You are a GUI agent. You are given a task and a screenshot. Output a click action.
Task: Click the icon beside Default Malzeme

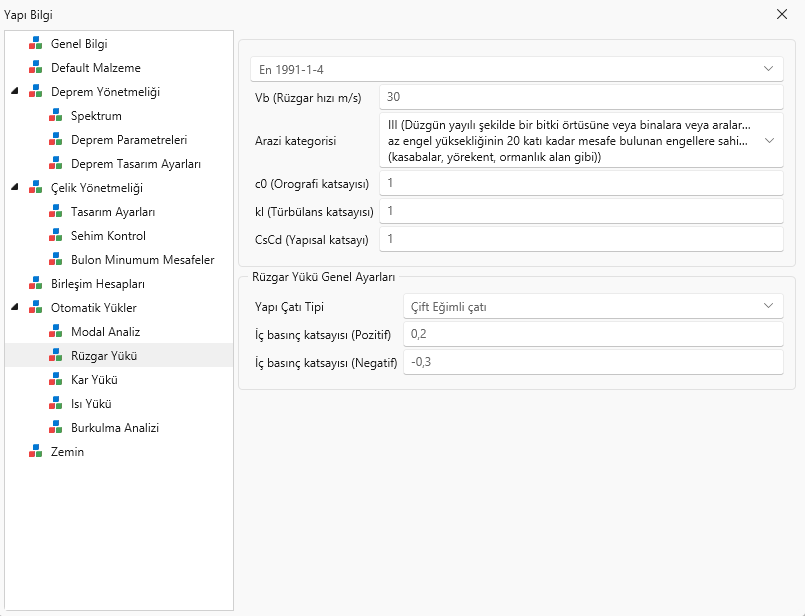[35, 67]
